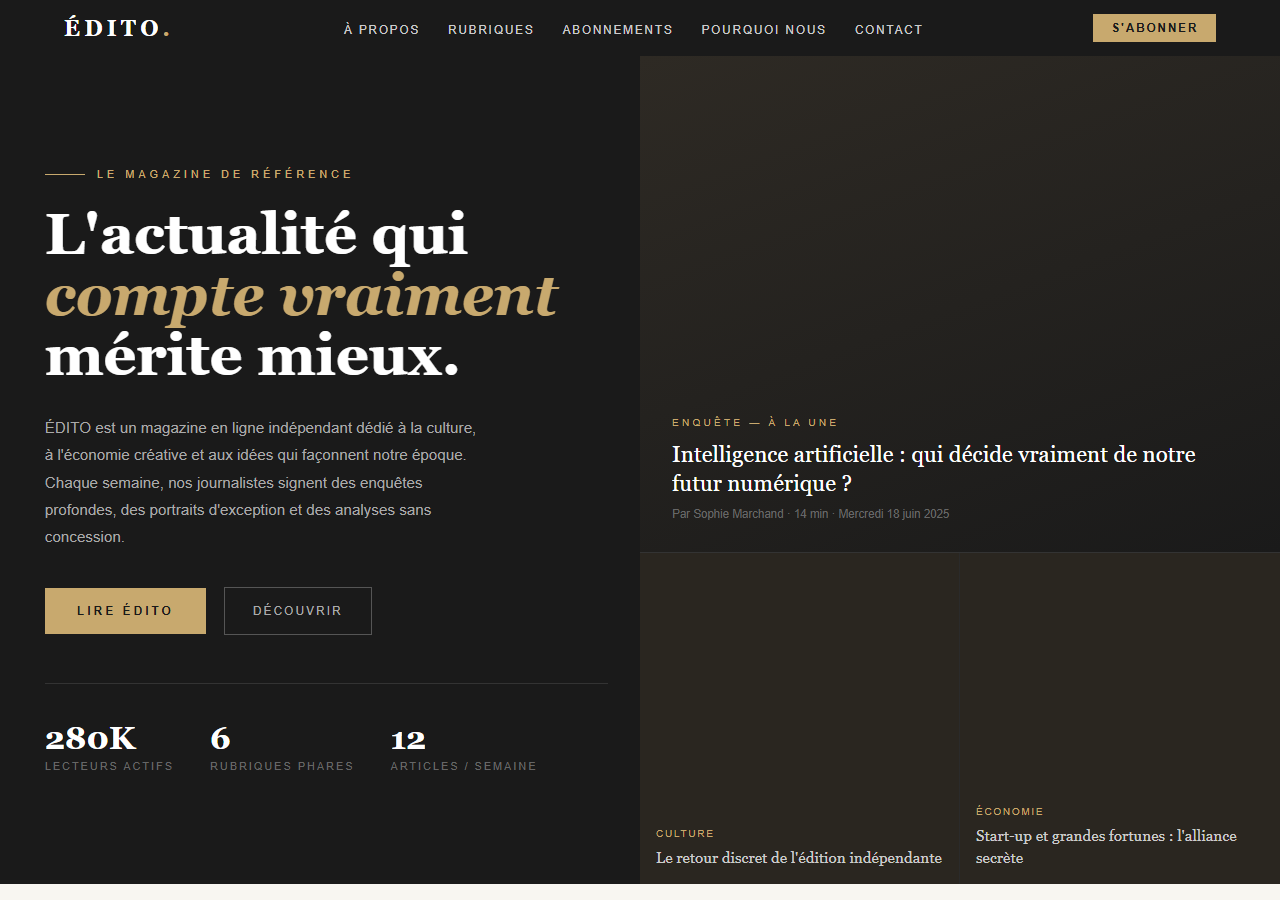The width and height of the screenshot is (1280, 900).
Task: Open the Start-up et grandes fortunes article
Action: pos(1106,847)
